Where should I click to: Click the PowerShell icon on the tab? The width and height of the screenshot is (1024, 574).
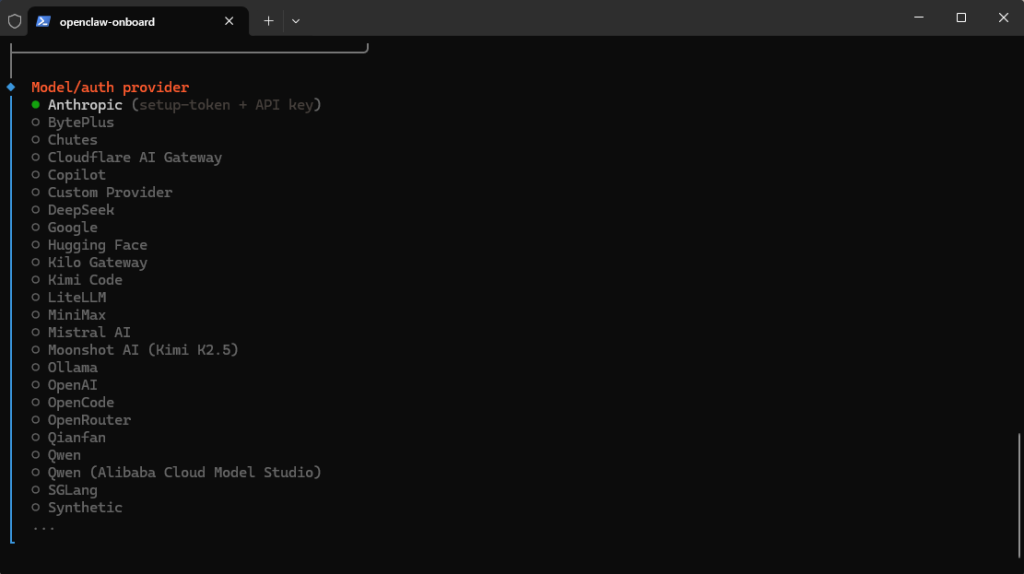(43, 21)
